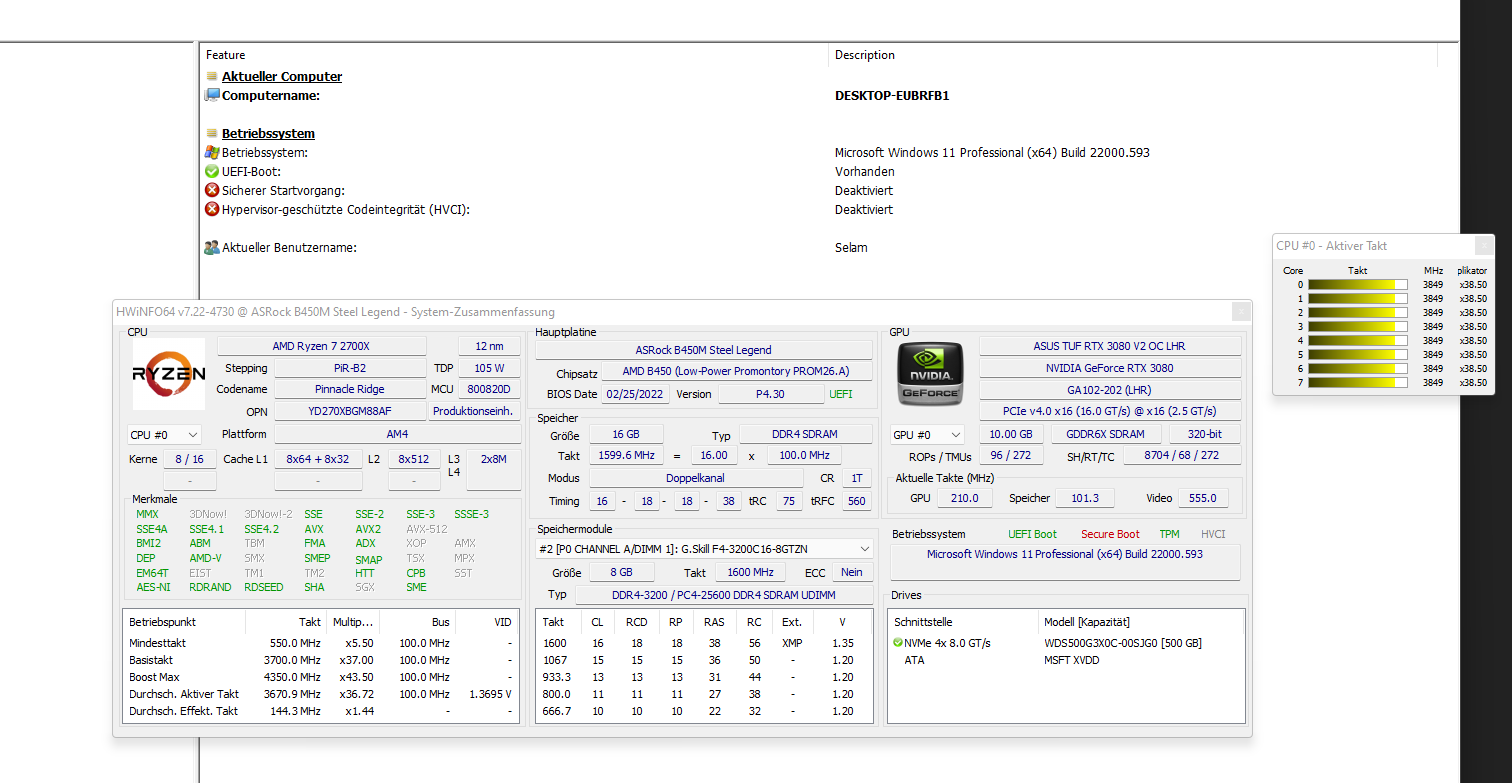Open the CPU #0 selector dropdown

click(165, 435)
